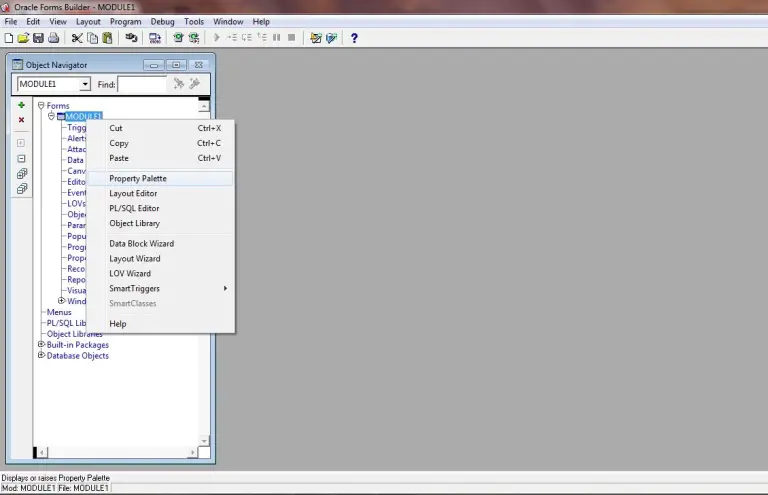Expand the Built-in Packages node
The image size is (768, 495).
(x=41, y=344)
